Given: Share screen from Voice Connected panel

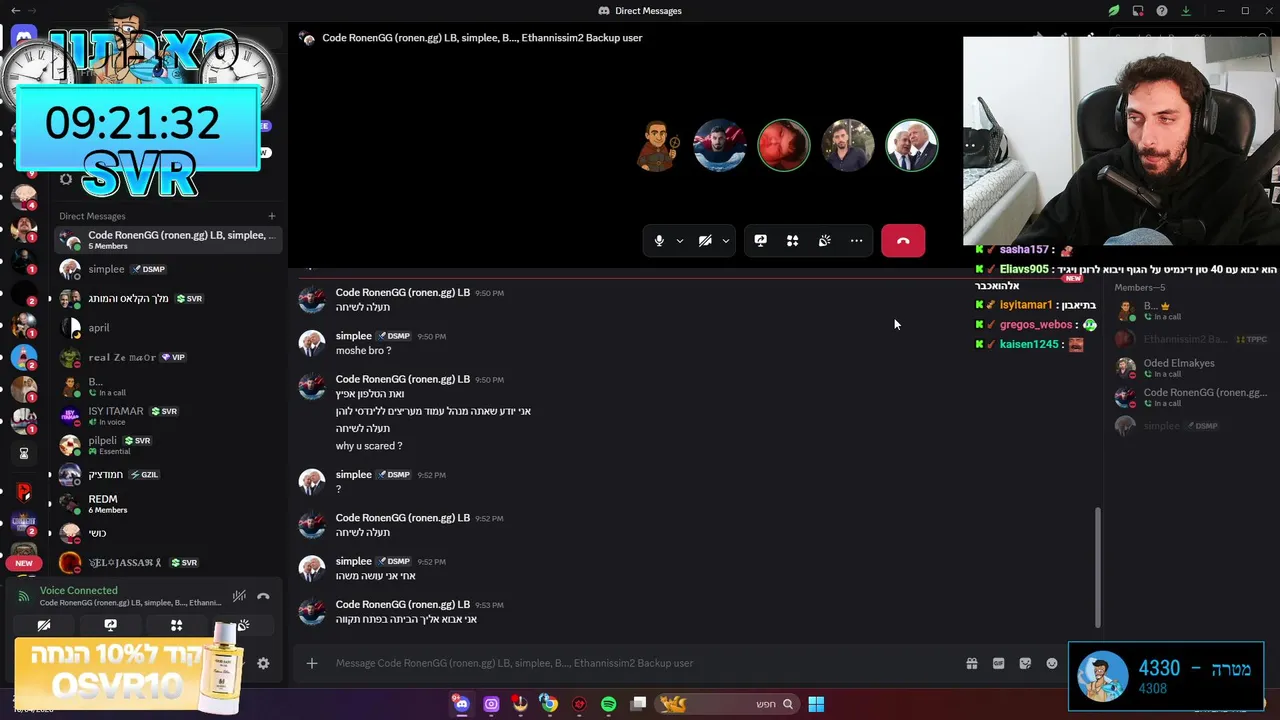Looking at the screenshot, I should 110,625.
